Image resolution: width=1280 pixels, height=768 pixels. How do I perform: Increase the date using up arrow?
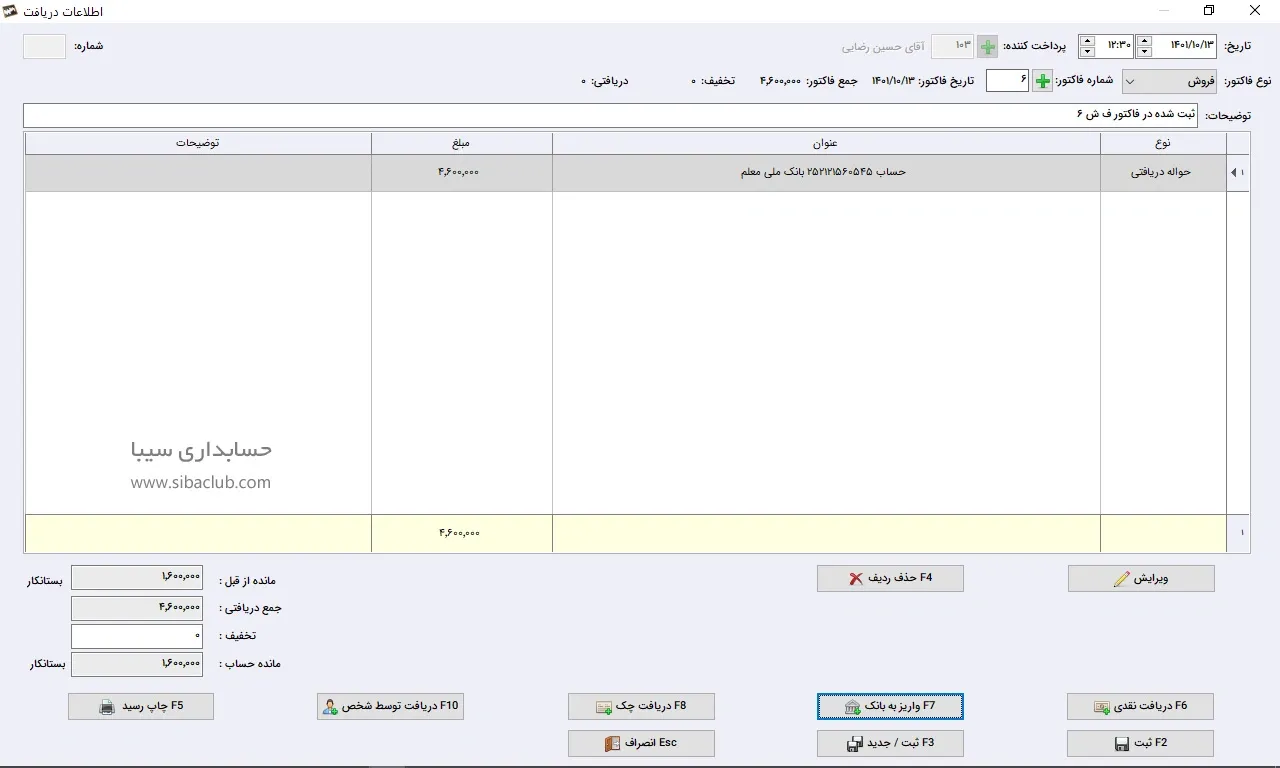coord(1144,41)
